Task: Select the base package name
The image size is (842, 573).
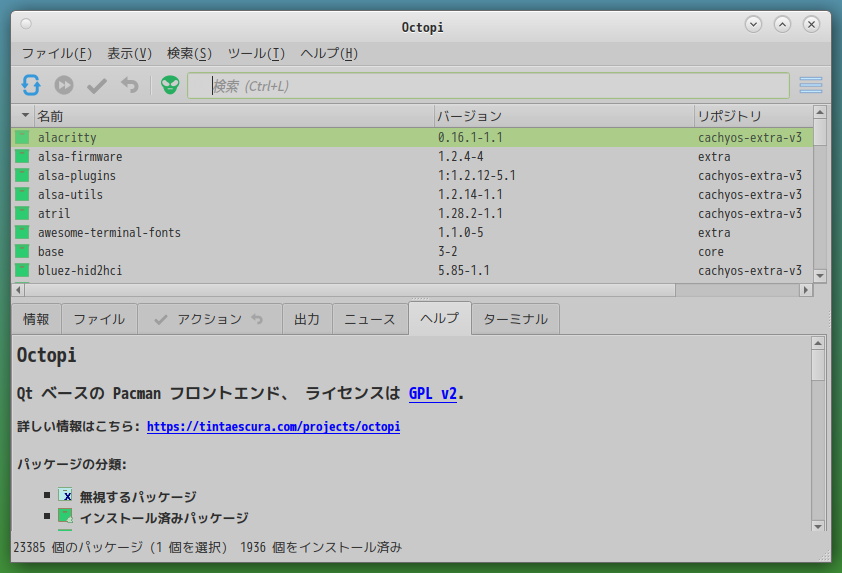Action: (50, 251)
